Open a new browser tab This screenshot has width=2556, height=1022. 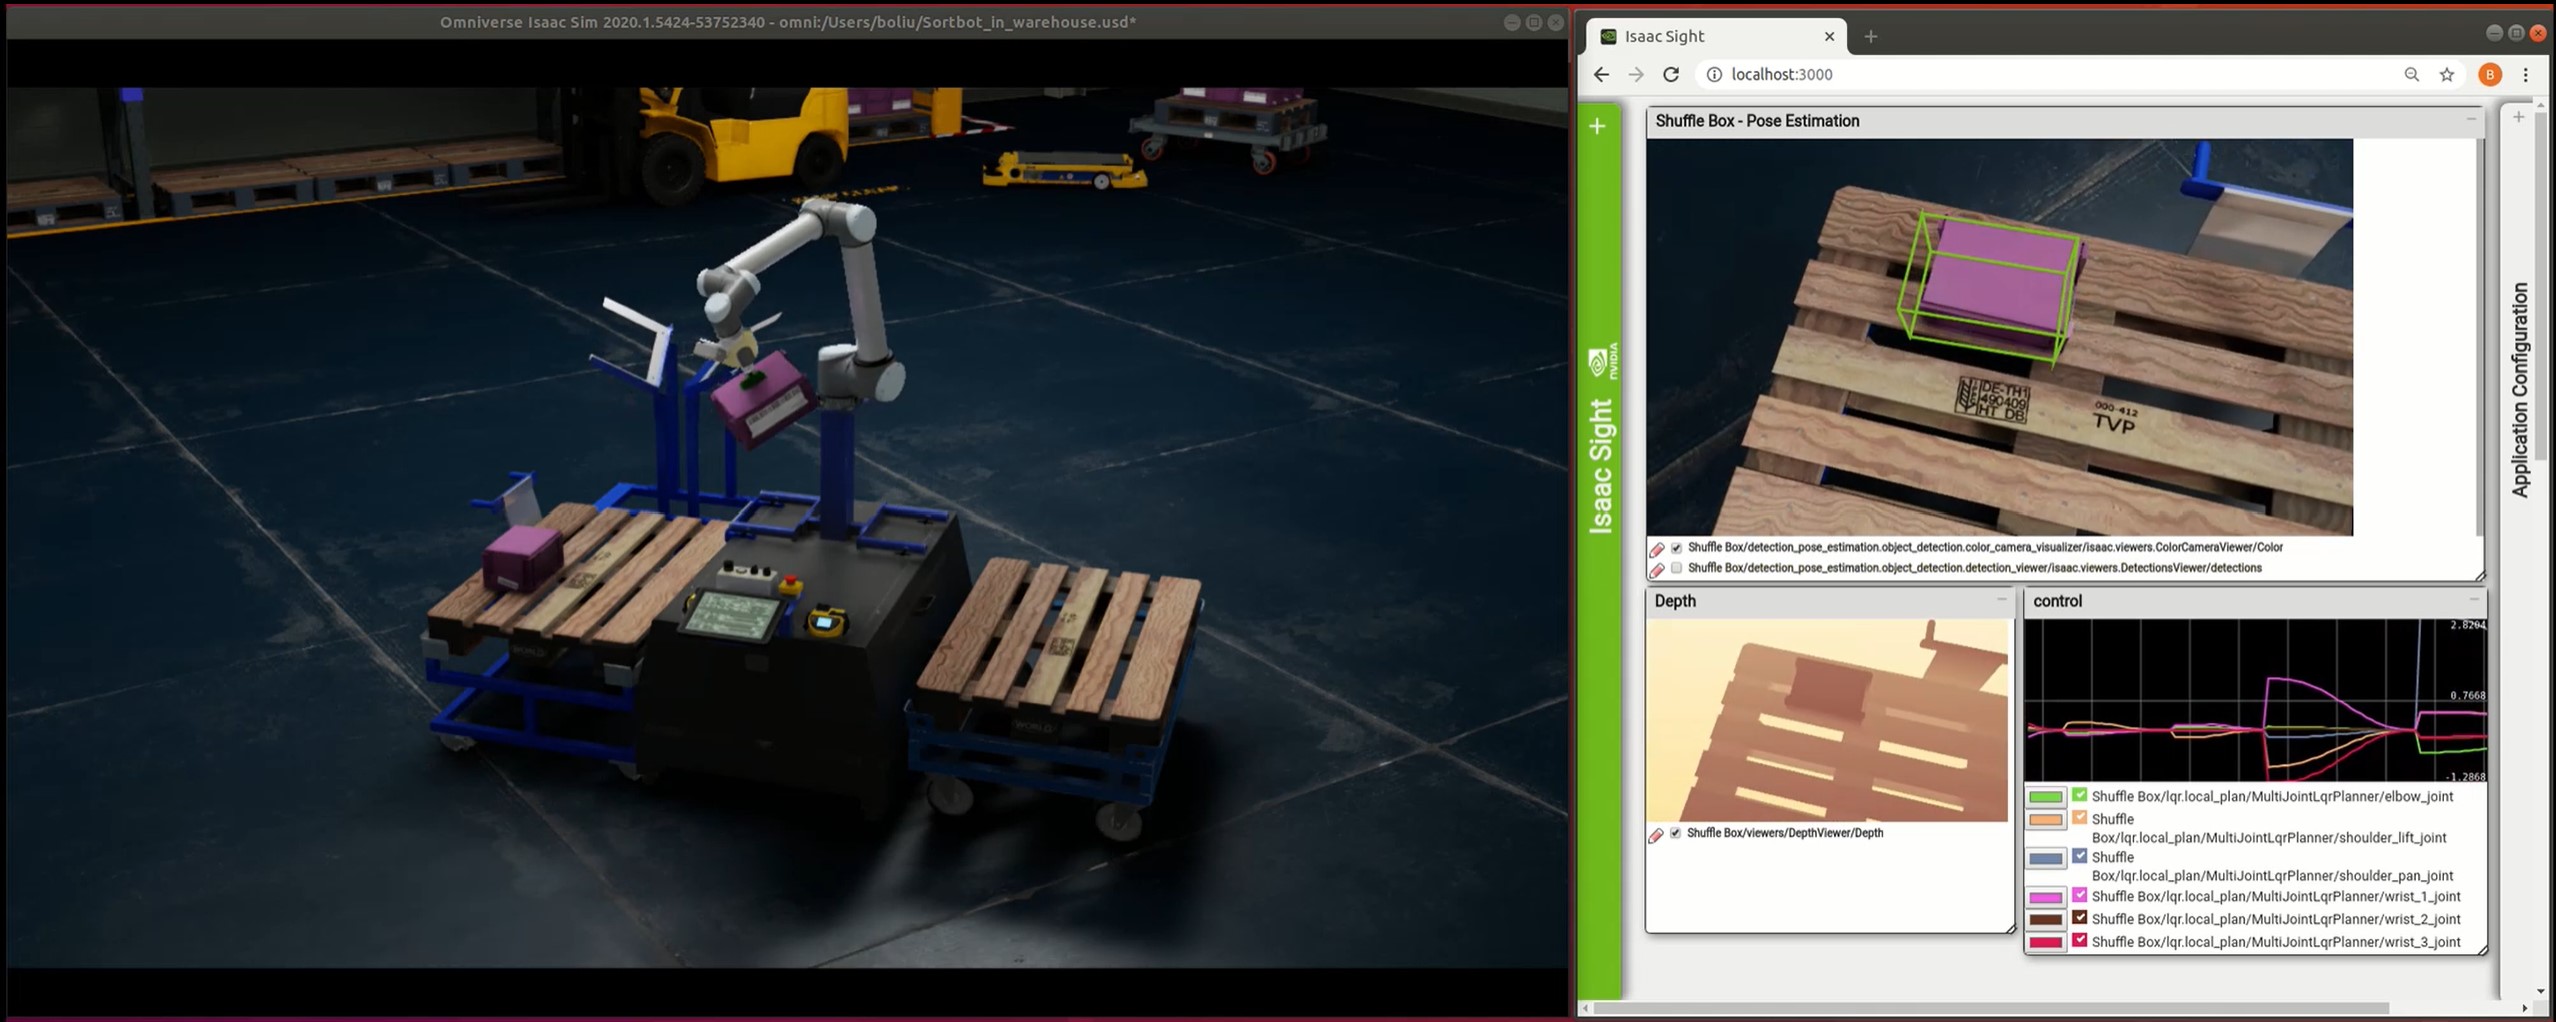[x=1870, y=36]
